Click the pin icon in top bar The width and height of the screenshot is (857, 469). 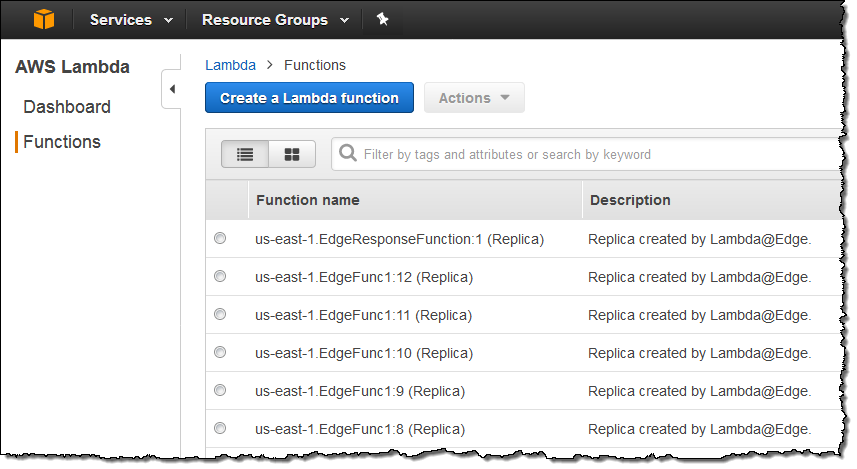tap(382, 20)
